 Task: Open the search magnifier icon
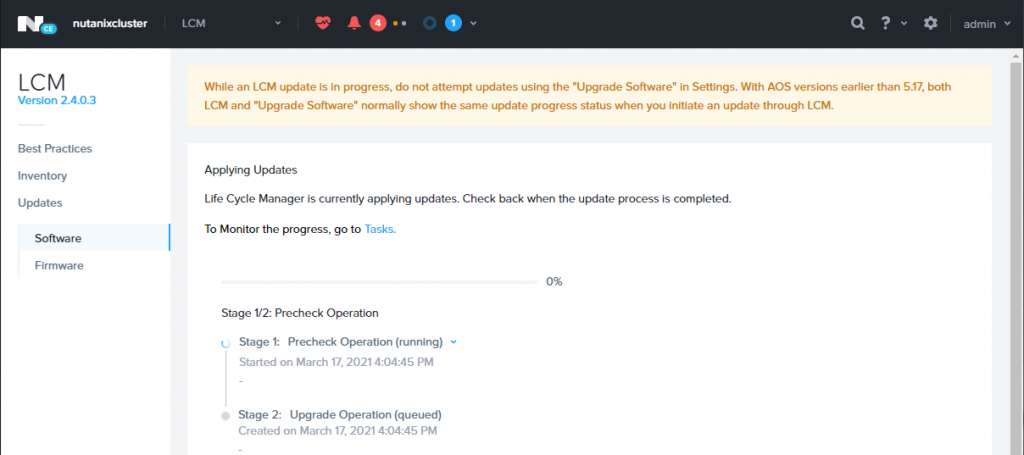coord(857,24)
